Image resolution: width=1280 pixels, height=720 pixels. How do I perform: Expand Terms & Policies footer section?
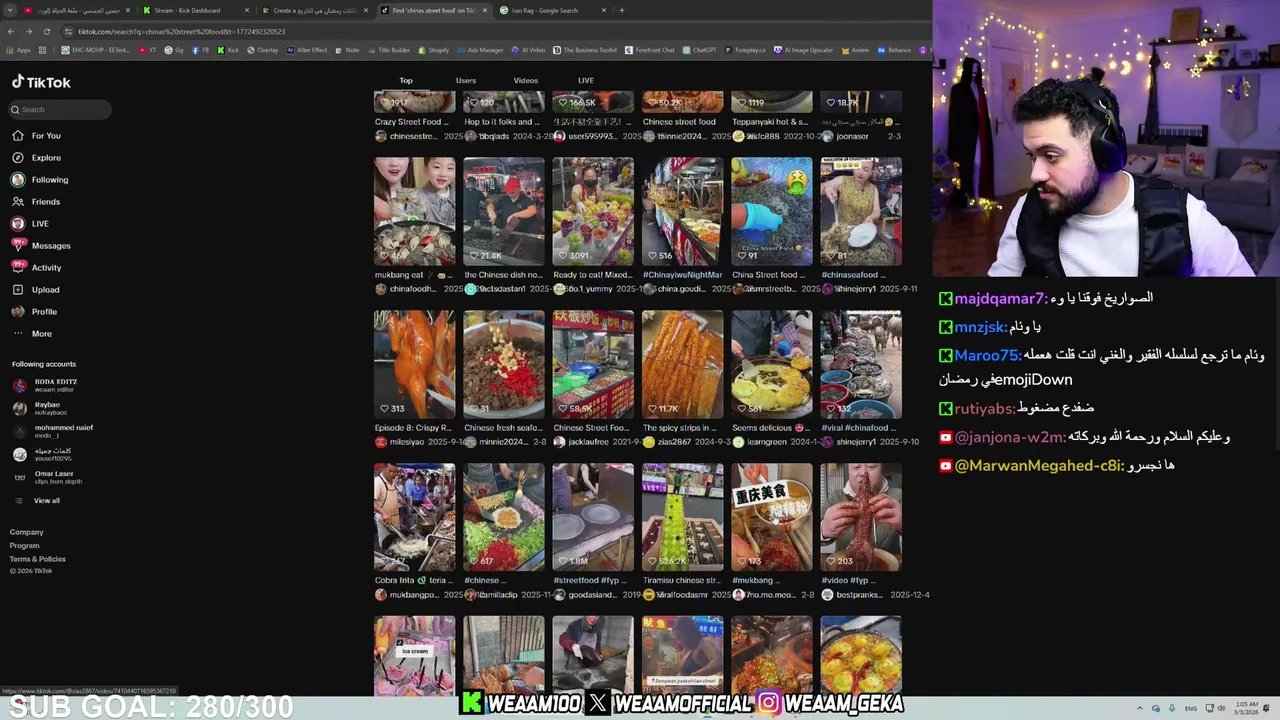tap(38, 559)
